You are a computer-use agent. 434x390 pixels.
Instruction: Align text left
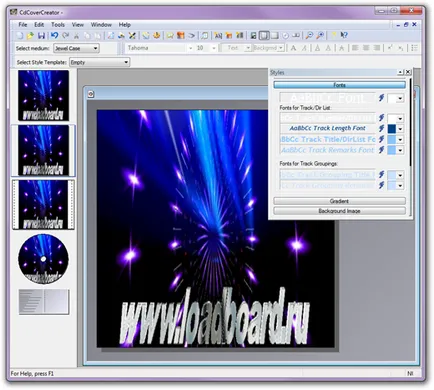point(355,48)
